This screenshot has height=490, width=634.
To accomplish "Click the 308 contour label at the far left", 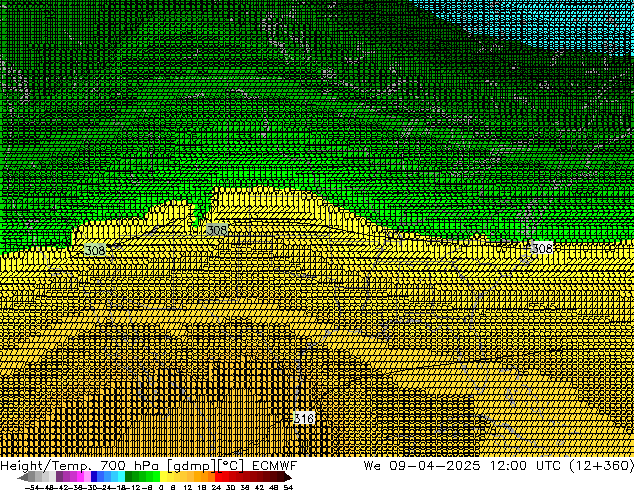I will coord(95,250).
